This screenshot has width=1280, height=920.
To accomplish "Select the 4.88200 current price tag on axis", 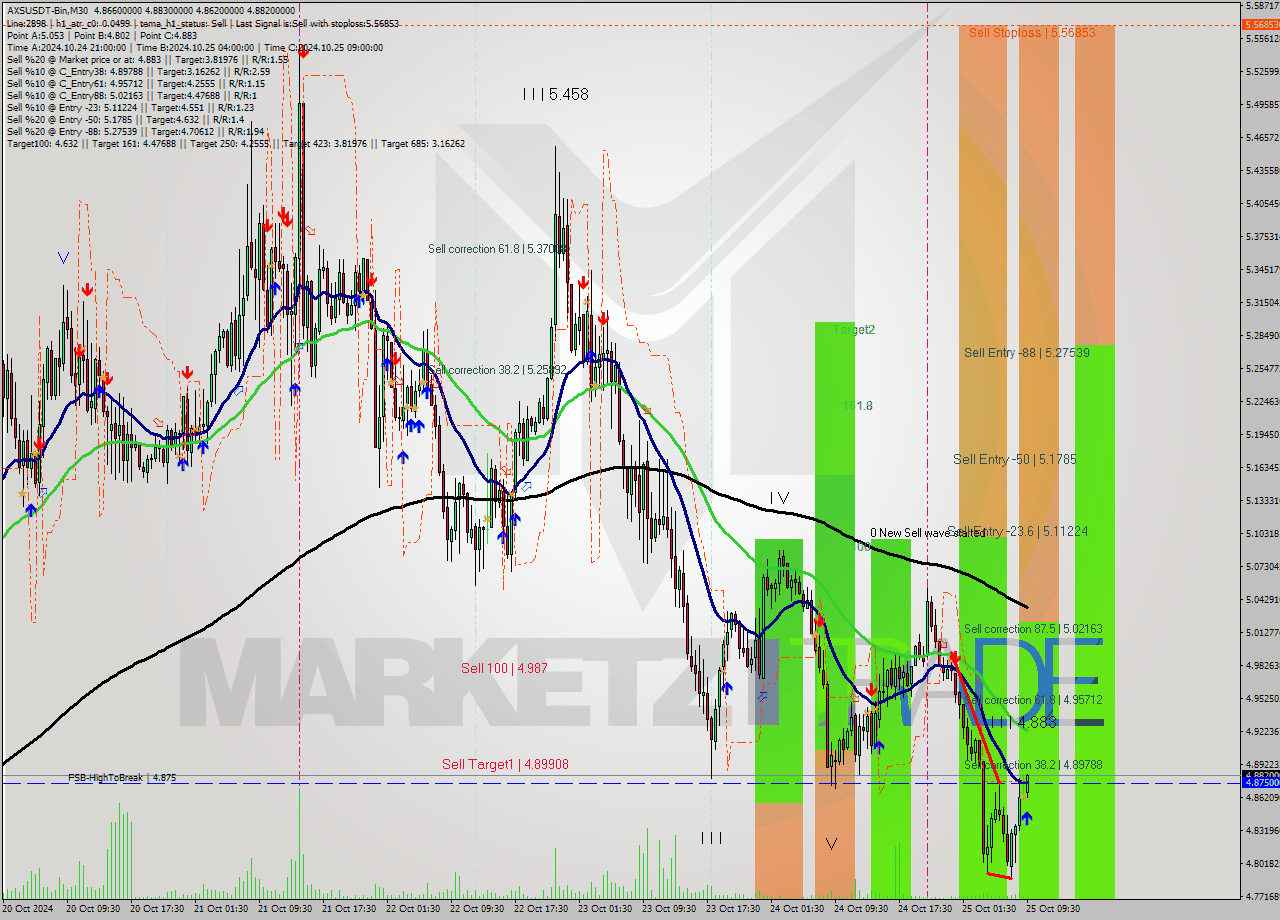I will [1260, 775].
